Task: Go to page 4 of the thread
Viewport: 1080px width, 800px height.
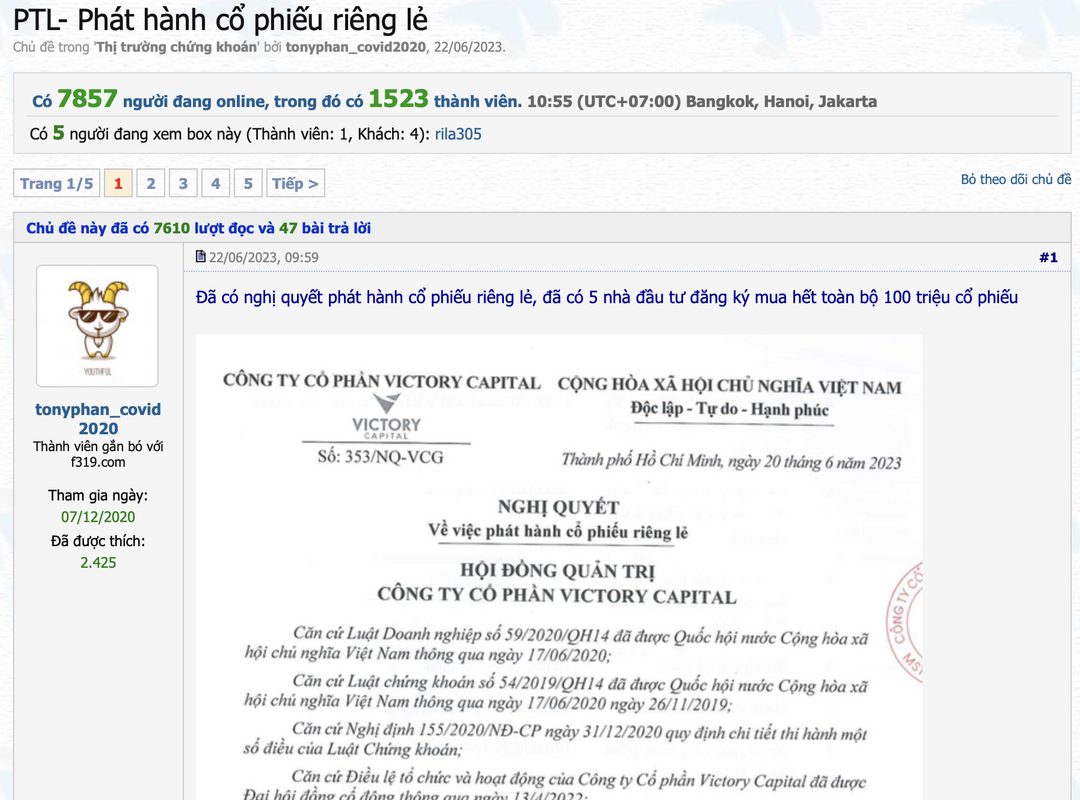Action: [x=216, y=183]
